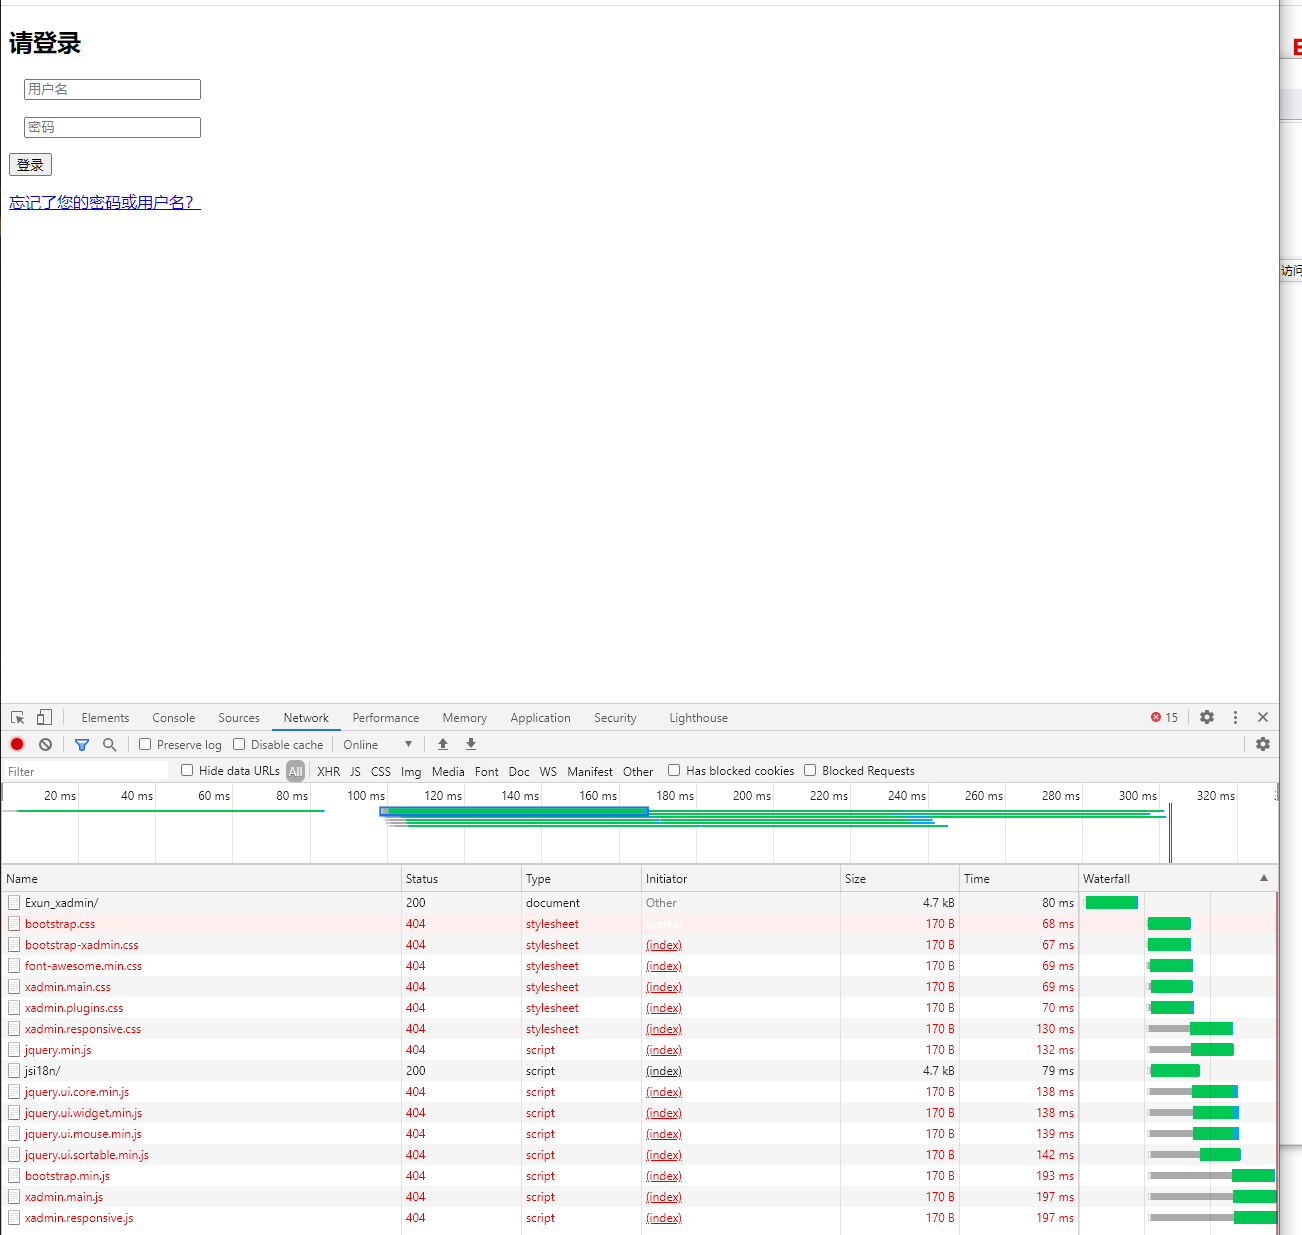Click file icon of jsi18n/ row

[14, 1071]
